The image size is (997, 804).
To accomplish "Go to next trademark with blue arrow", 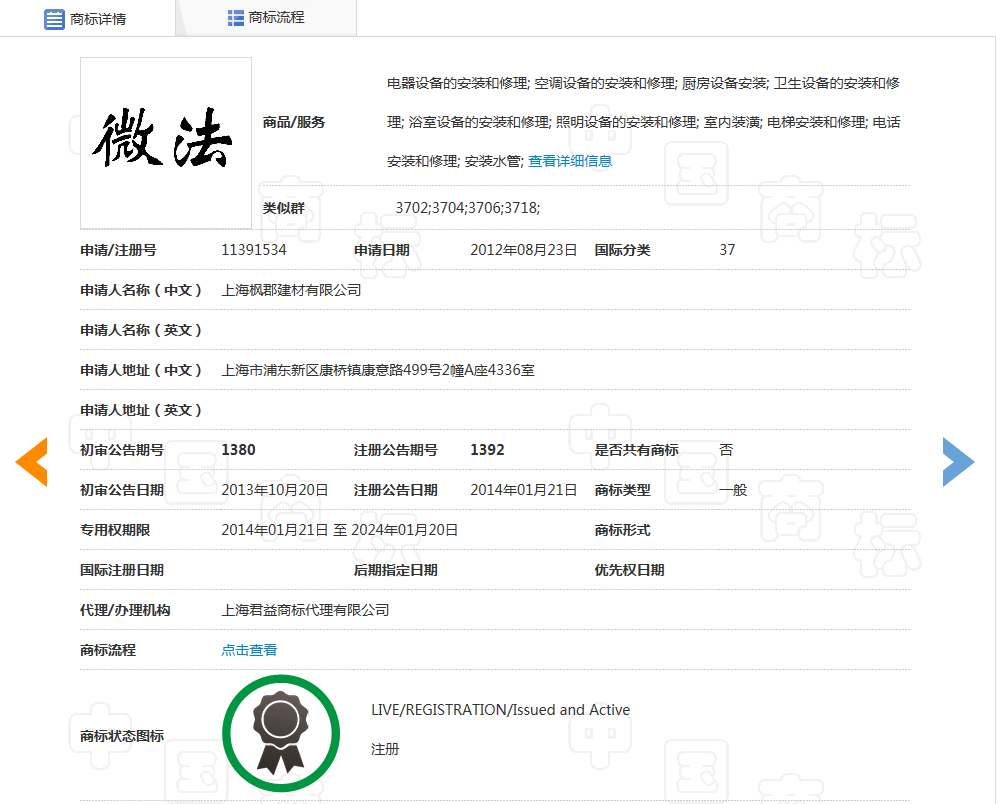I will (x=958, y=462).
